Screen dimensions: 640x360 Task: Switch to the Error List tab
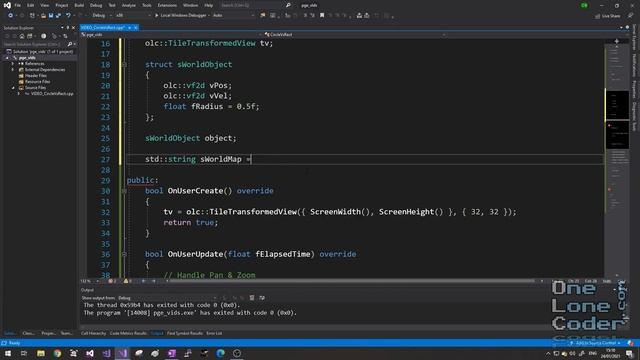coord(214,333)
